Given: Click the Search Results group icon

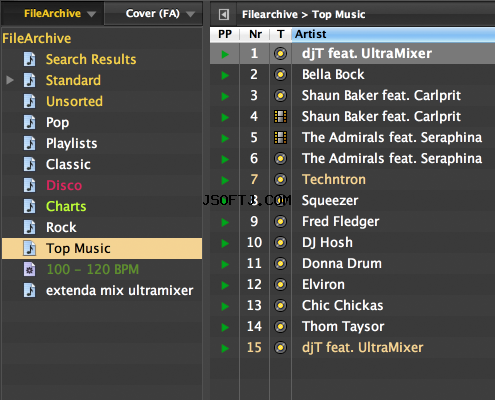Looking at the screenshot, I should [x=30, y=59].
